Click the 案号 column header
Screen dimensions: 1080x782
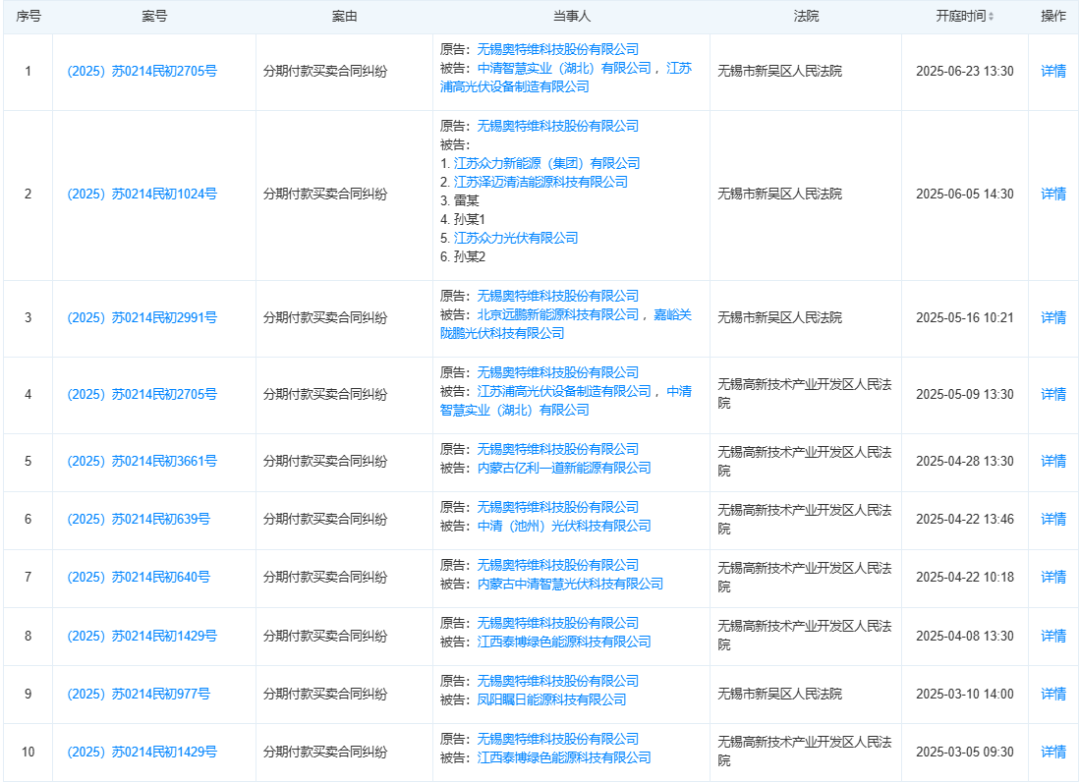pos(154,17)
